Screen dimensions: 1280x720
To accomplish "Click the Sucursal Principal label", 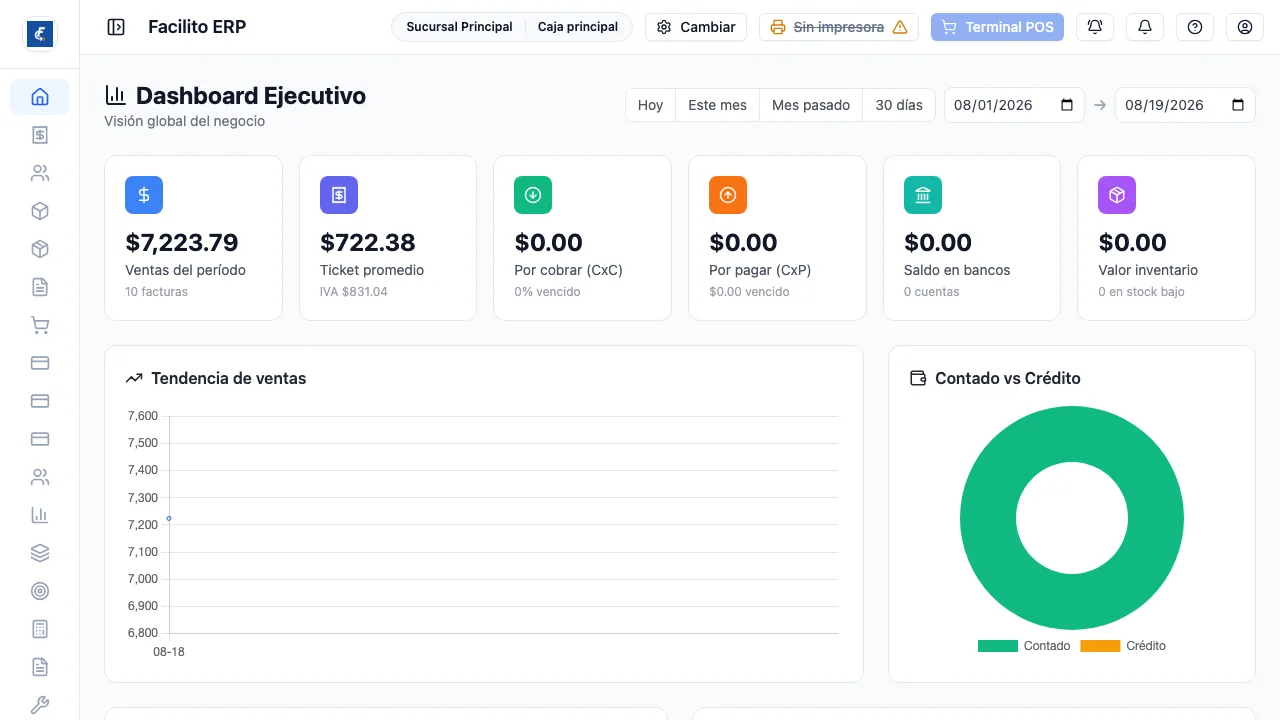I will pos(459,27).
